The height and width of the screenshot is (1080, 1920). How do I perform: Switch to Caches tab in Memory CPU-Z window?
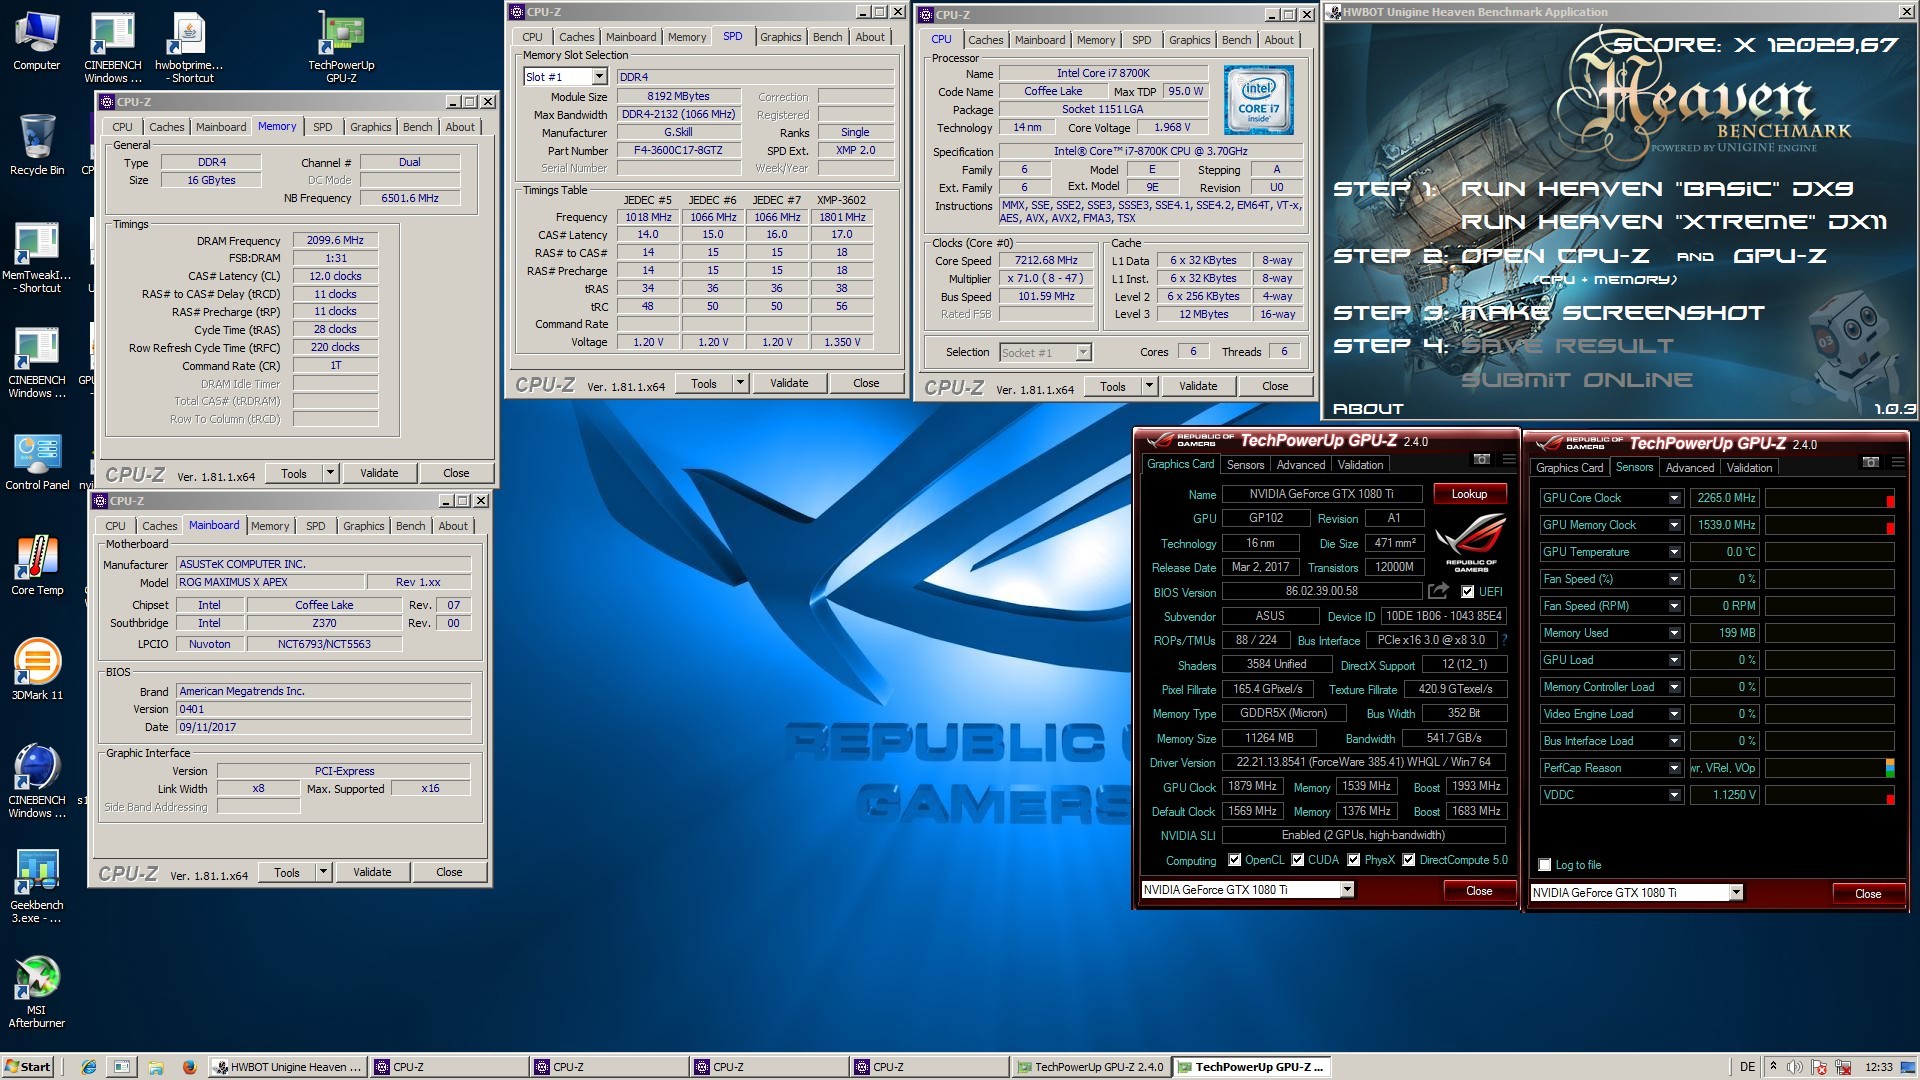[166, 127]
